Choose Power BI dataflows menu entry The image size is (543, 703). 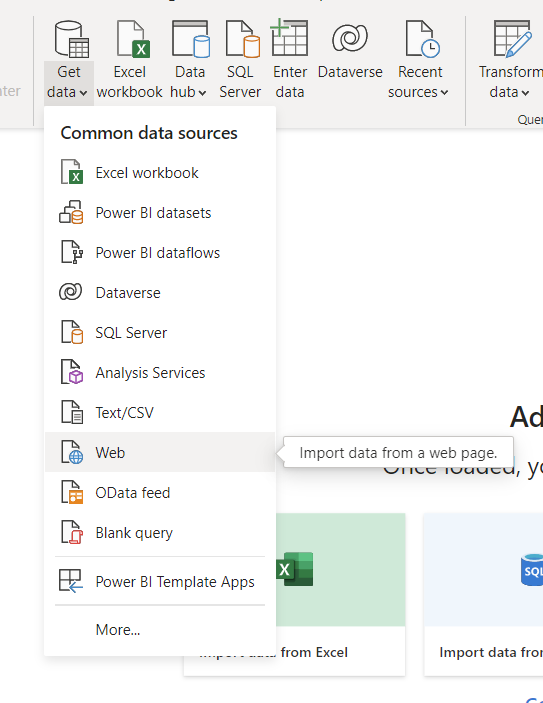coord(160,252)
